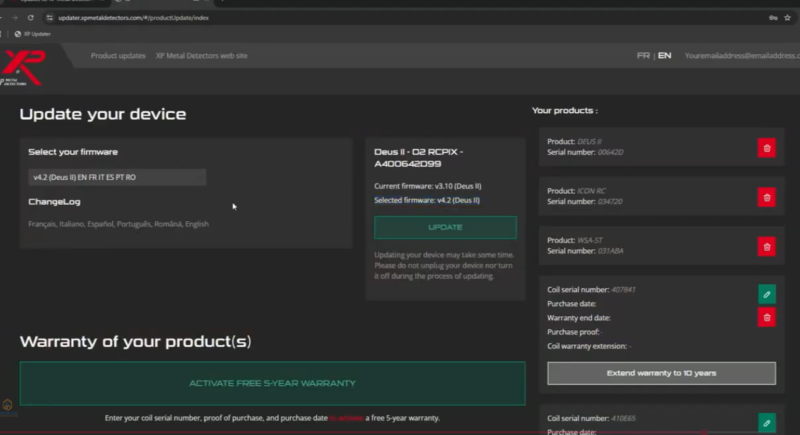Open the password key icon in address bar
Image resolution: width=800 pixels, height=435 pixels.
click(773, 18)
